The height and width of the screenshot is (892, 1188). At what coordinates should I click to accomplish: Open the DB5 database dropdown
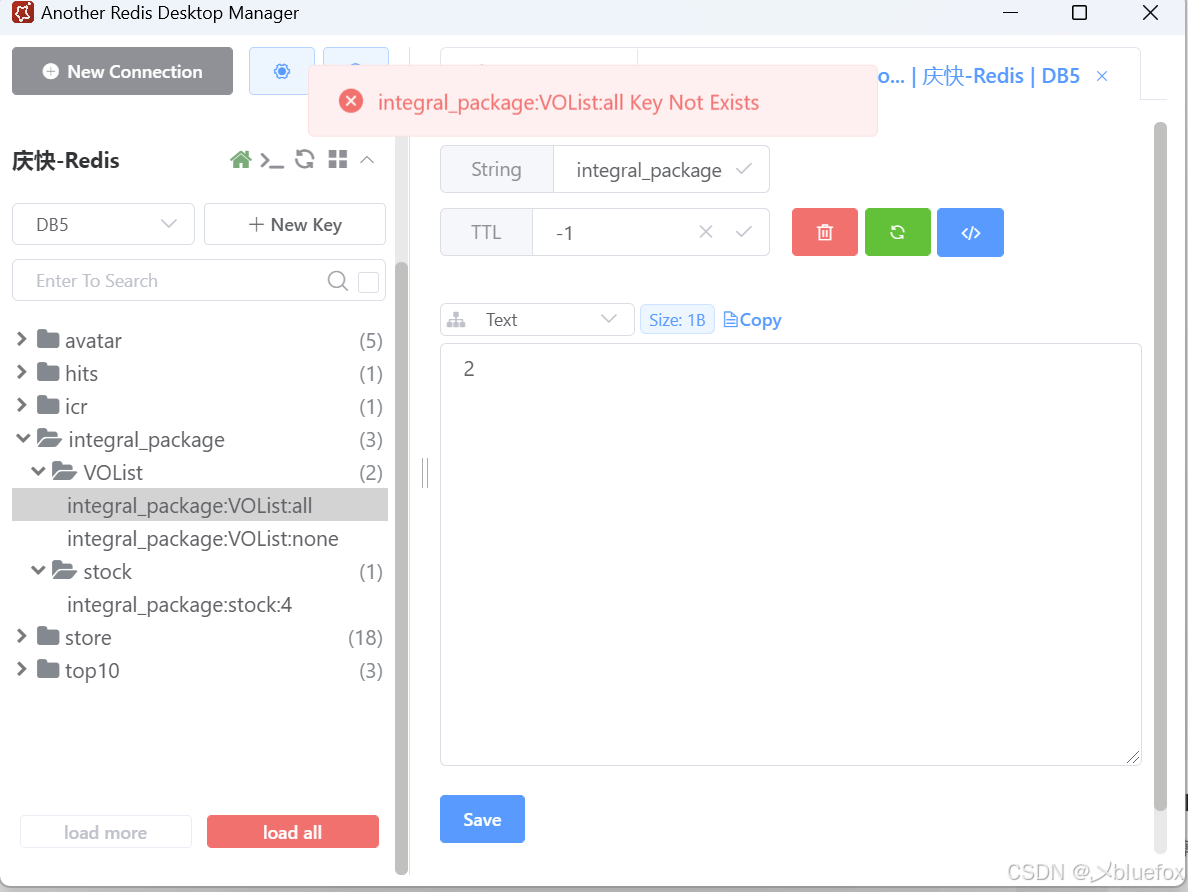point(103,224)
